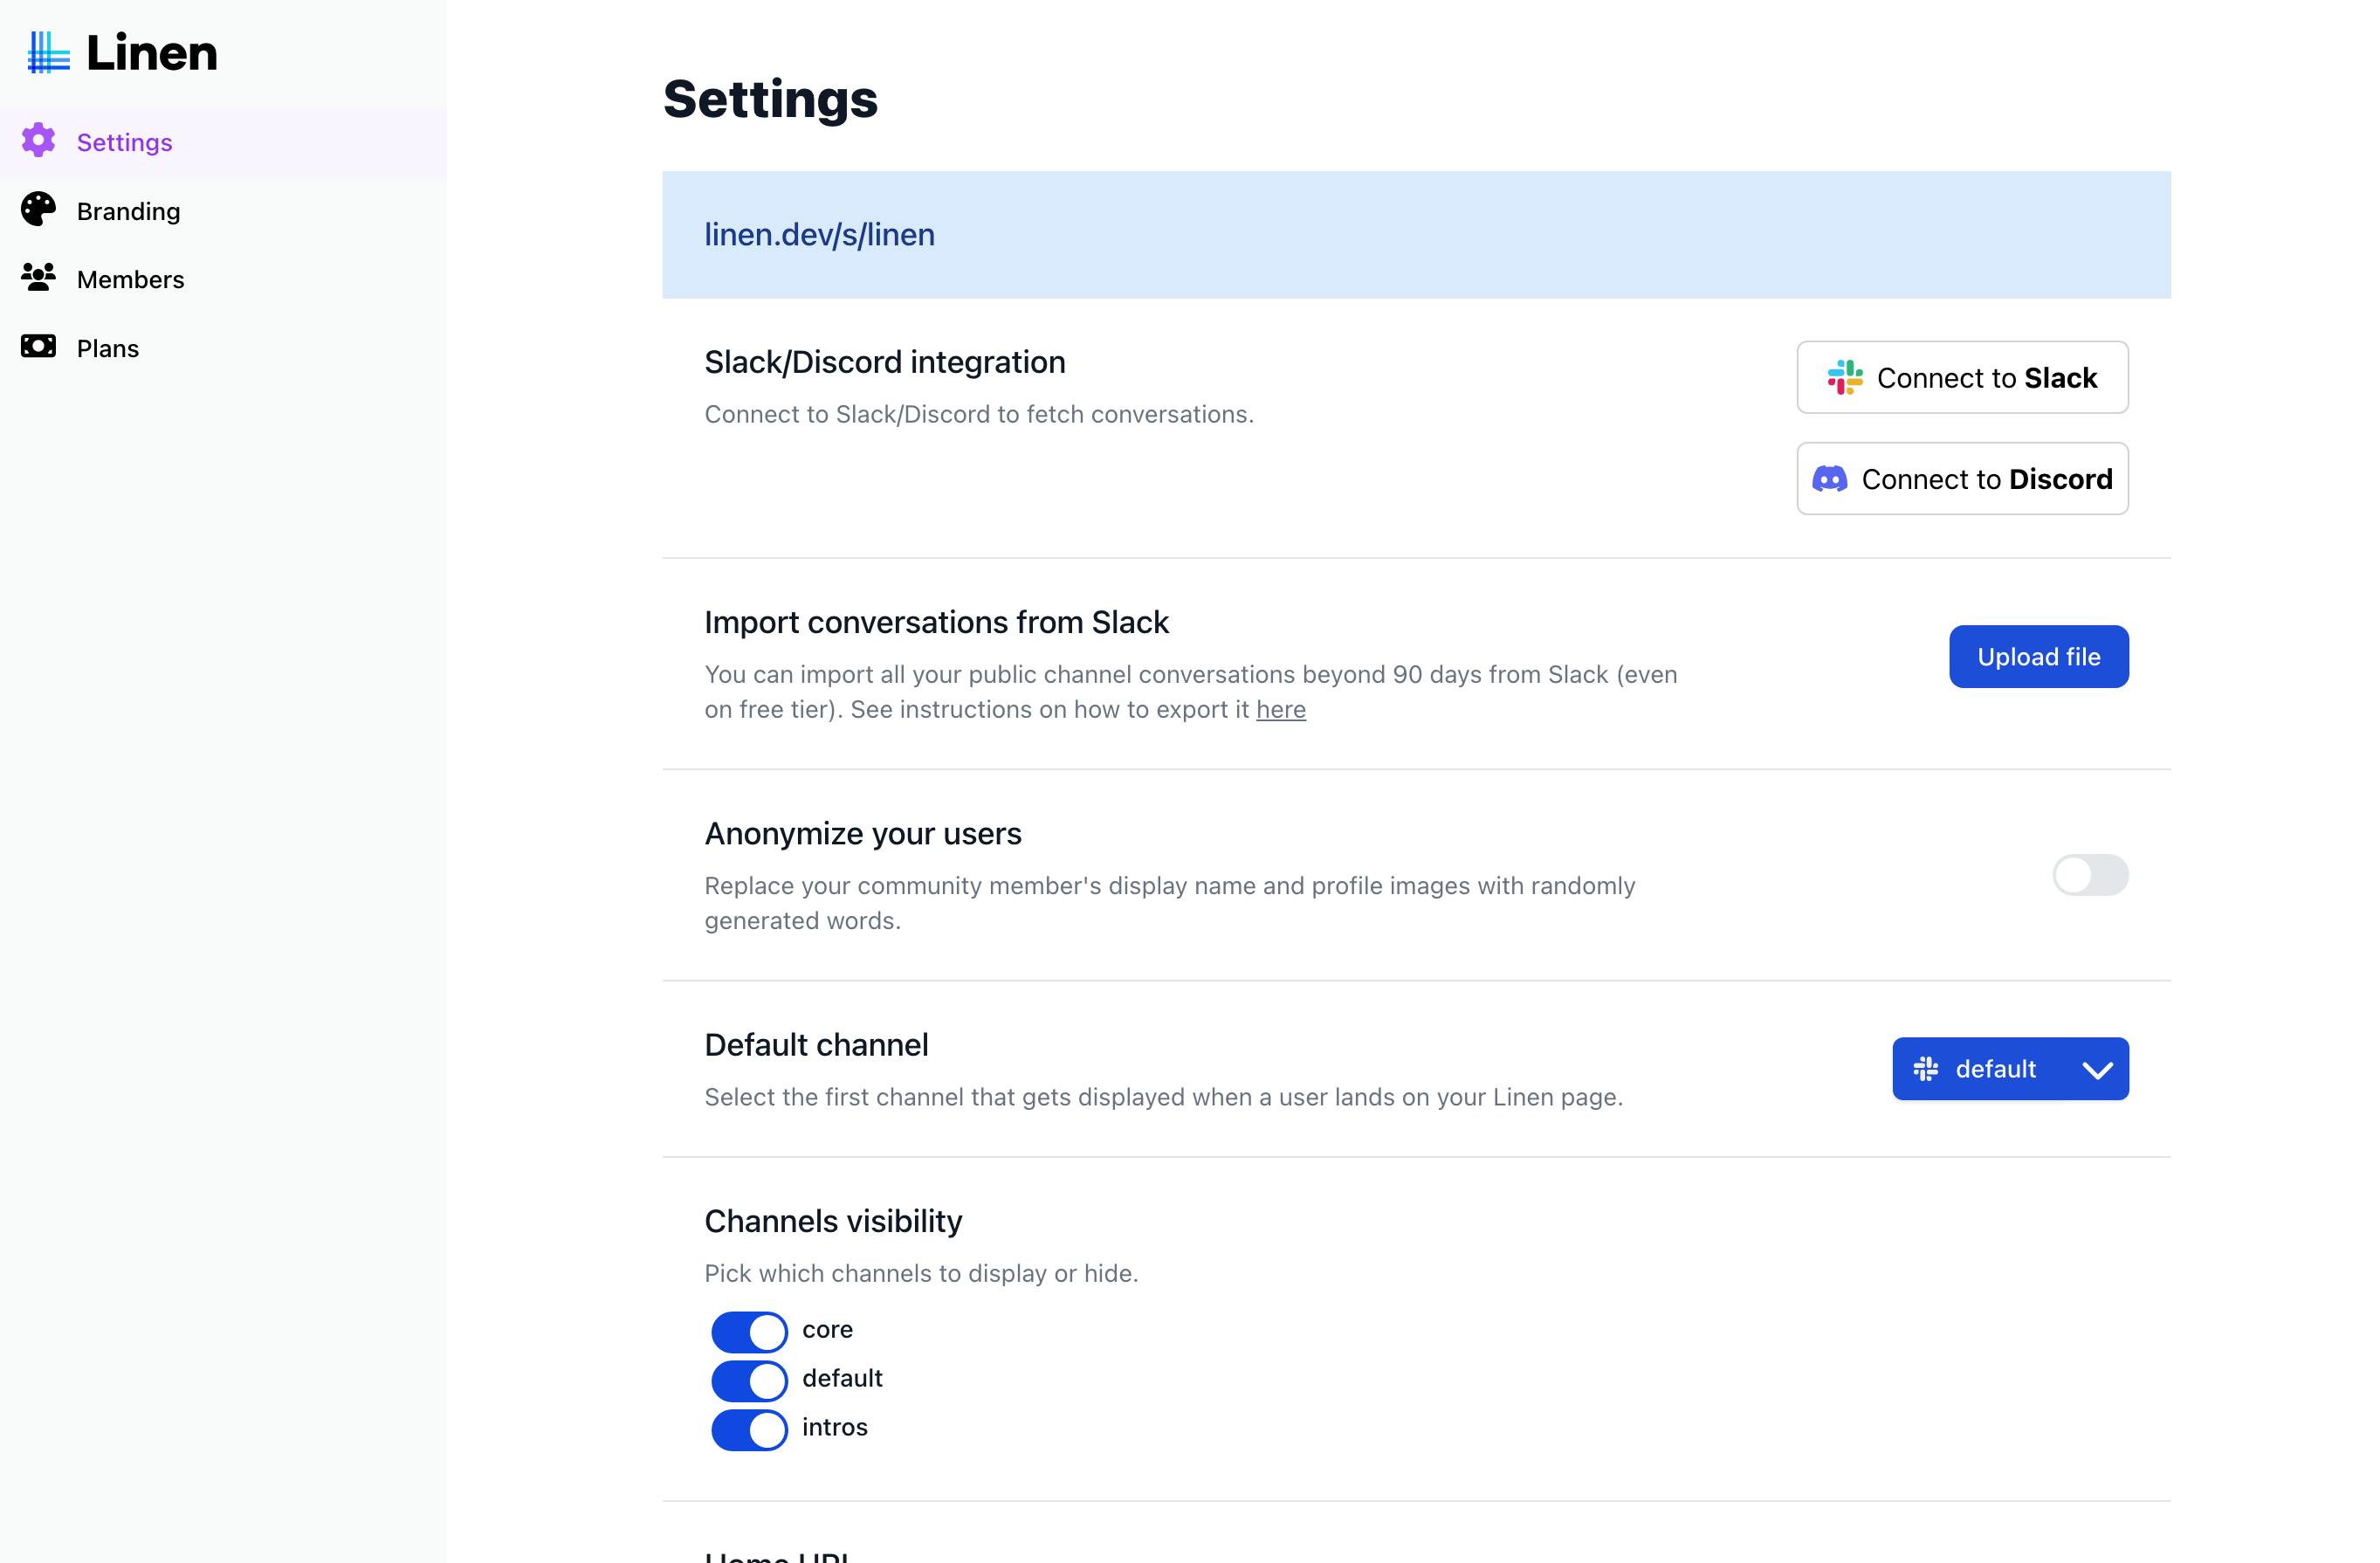Click 'Pick which channels to display or hide.' text
This screenshot has height=1563, width=2380.
921,1273
